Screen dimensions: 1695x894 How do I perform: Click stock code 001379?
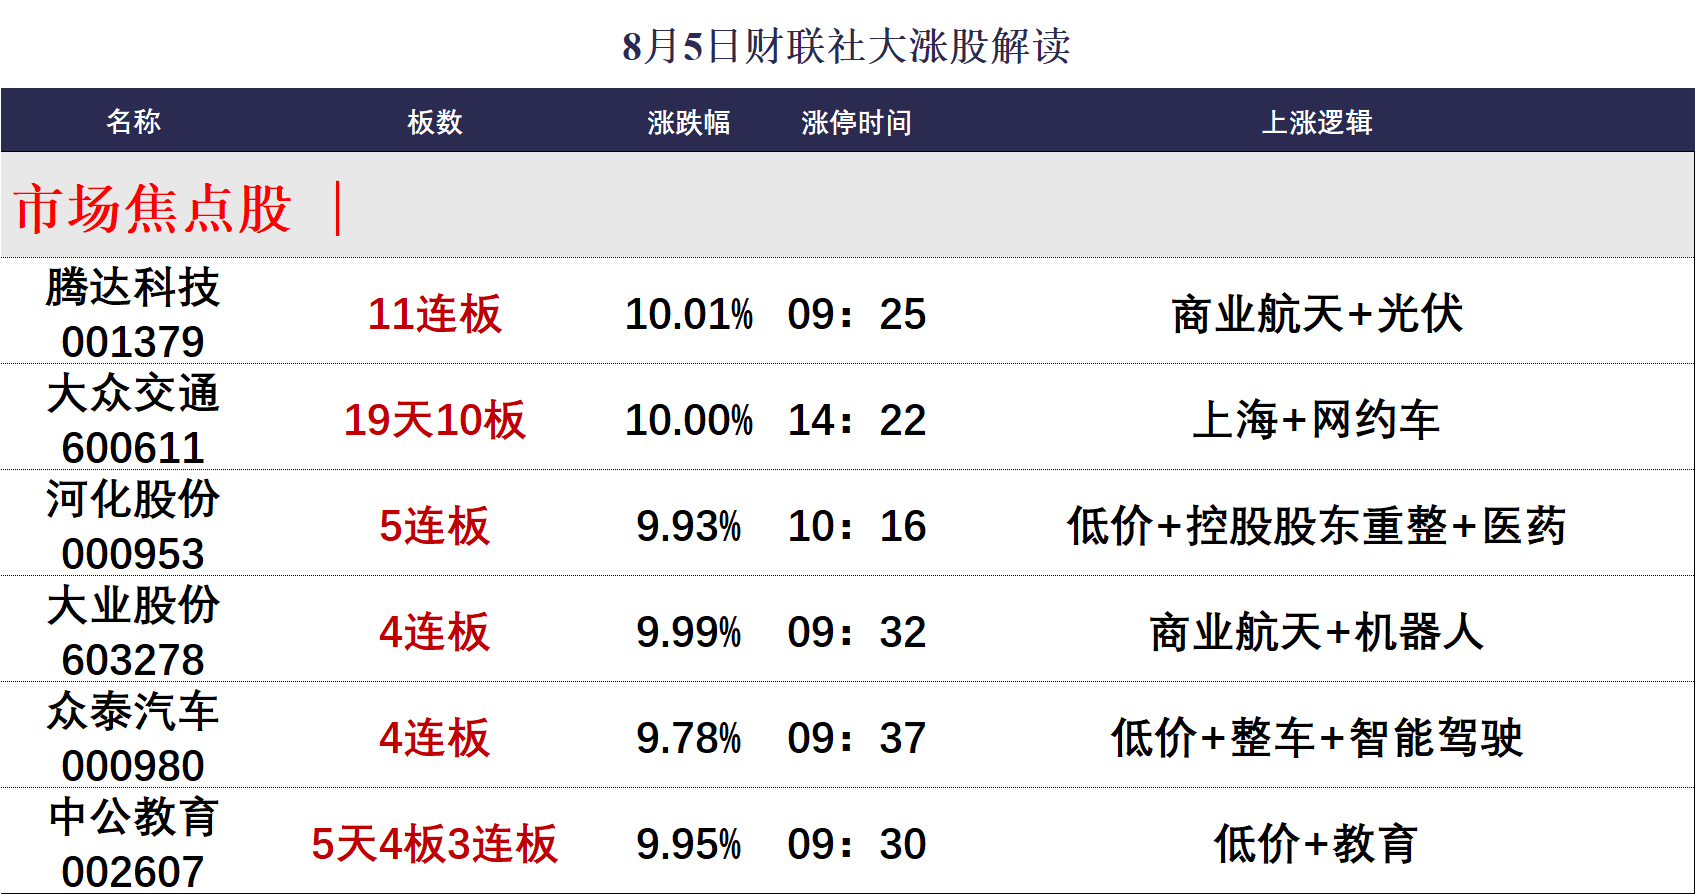pos(133,342)
